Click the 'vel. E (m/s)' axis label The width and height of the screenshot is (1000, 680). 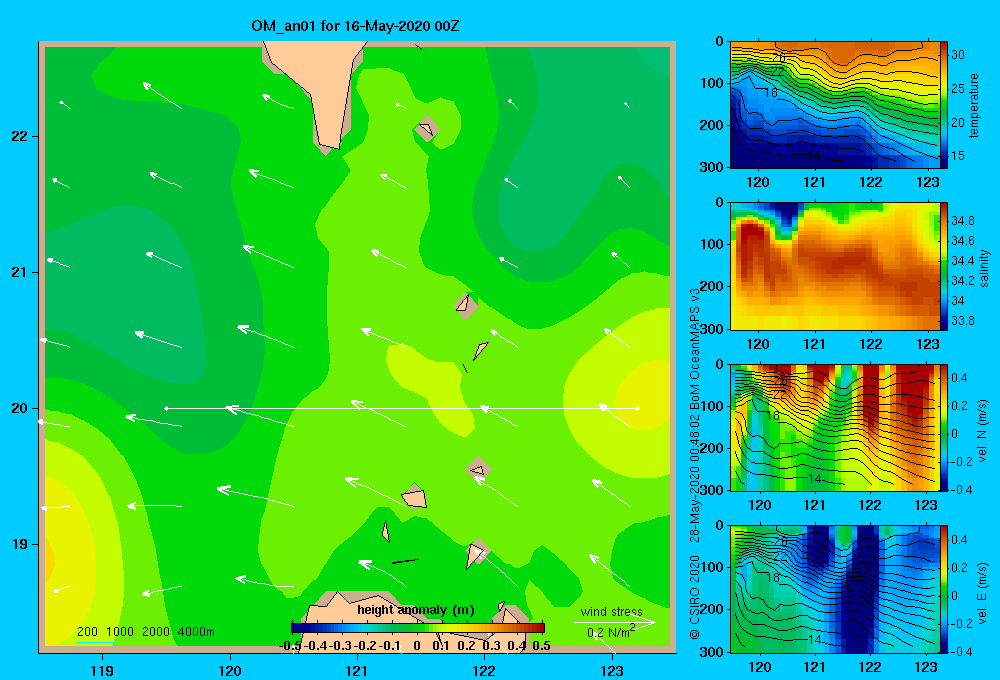(x=983, y=592)
